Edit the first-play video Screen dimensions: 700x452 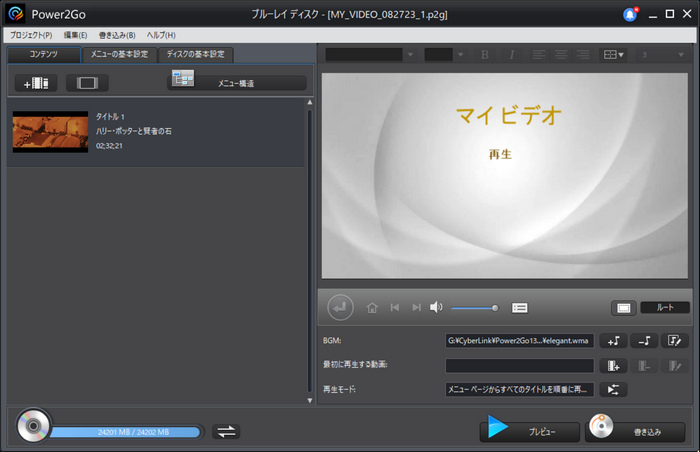[675, 366]
